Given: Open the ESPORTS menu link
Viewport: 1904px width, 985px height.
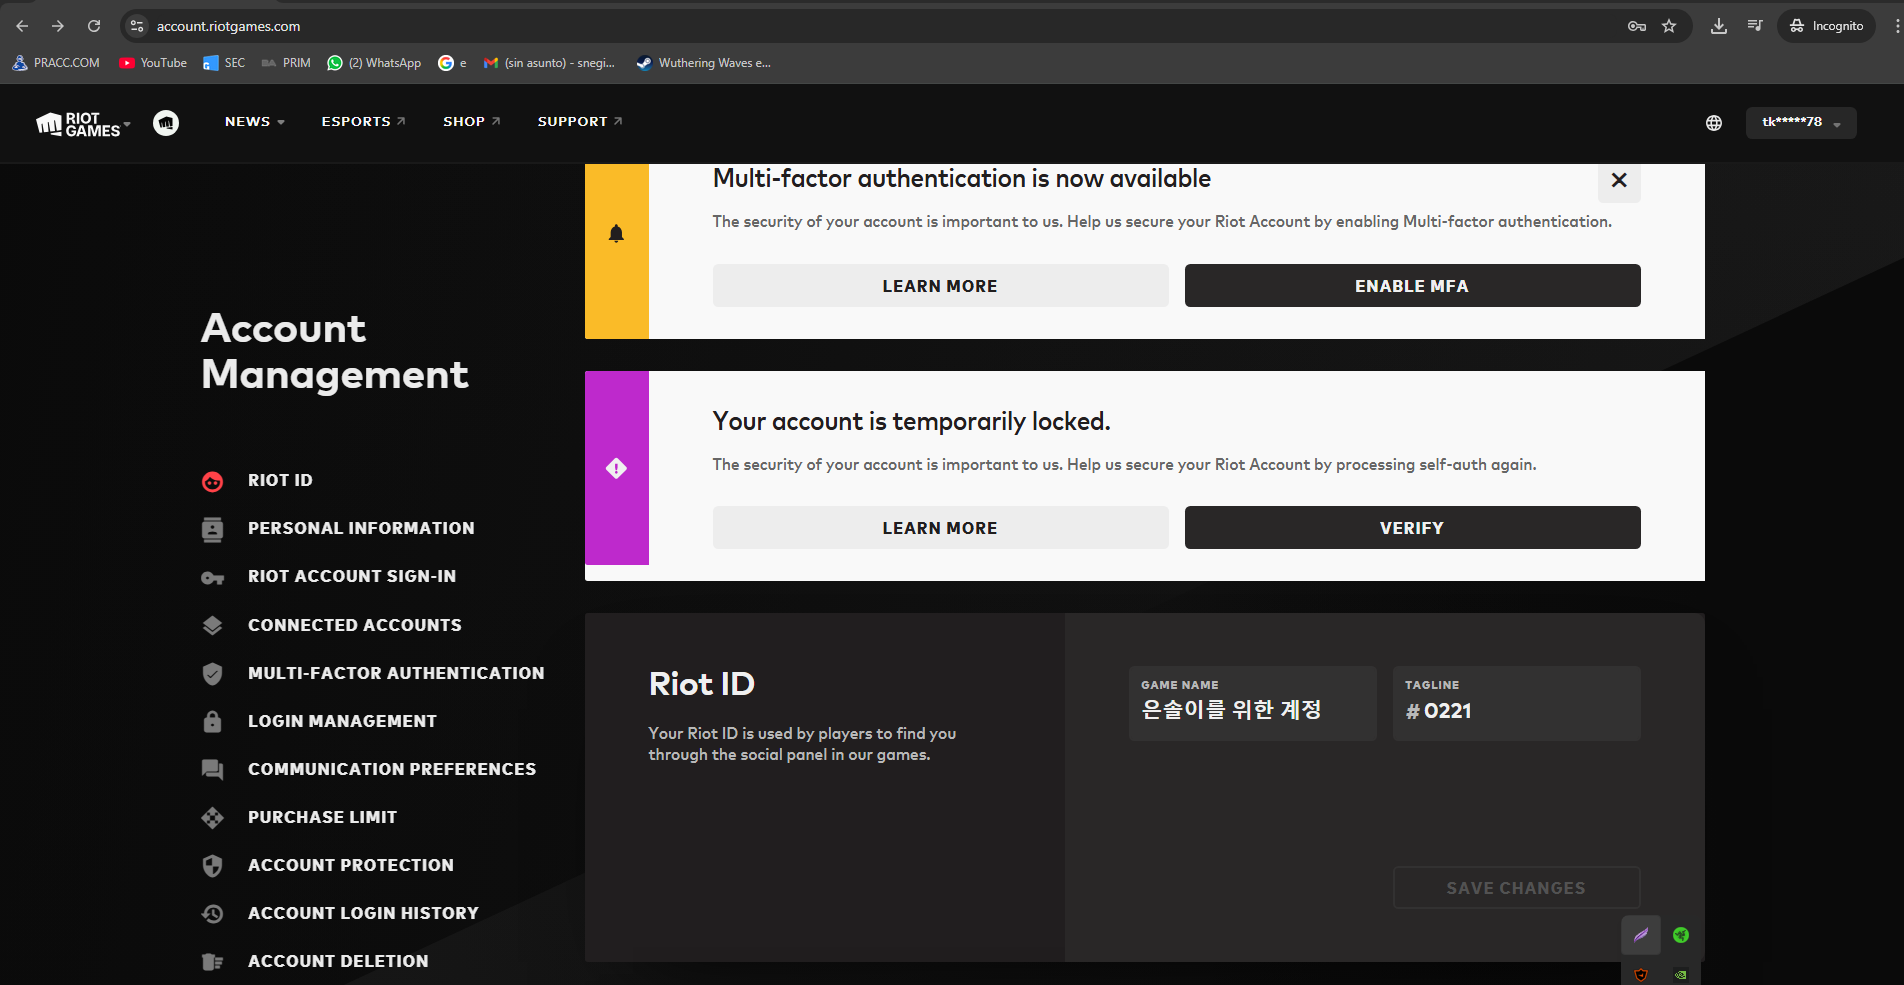Looking at the screenshot, I should (363, 122).
